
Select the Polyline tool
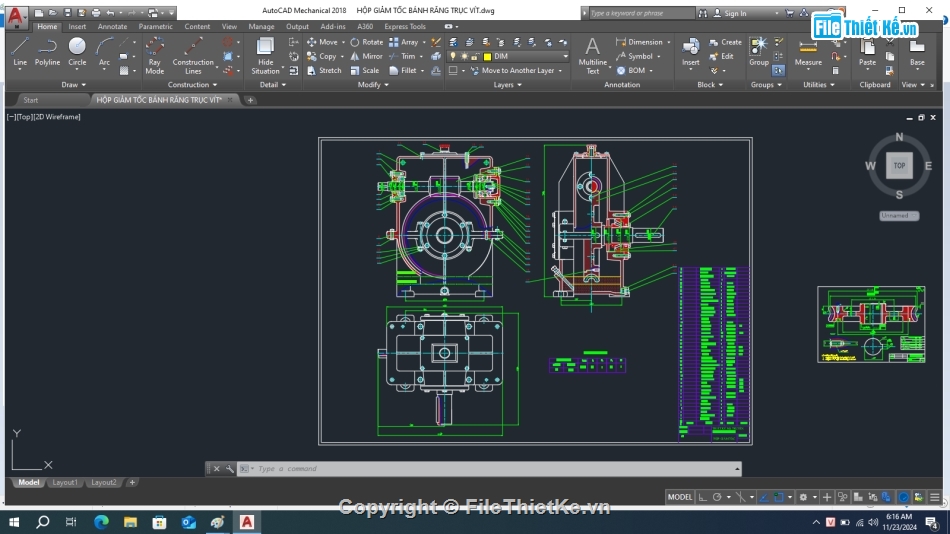47,52
